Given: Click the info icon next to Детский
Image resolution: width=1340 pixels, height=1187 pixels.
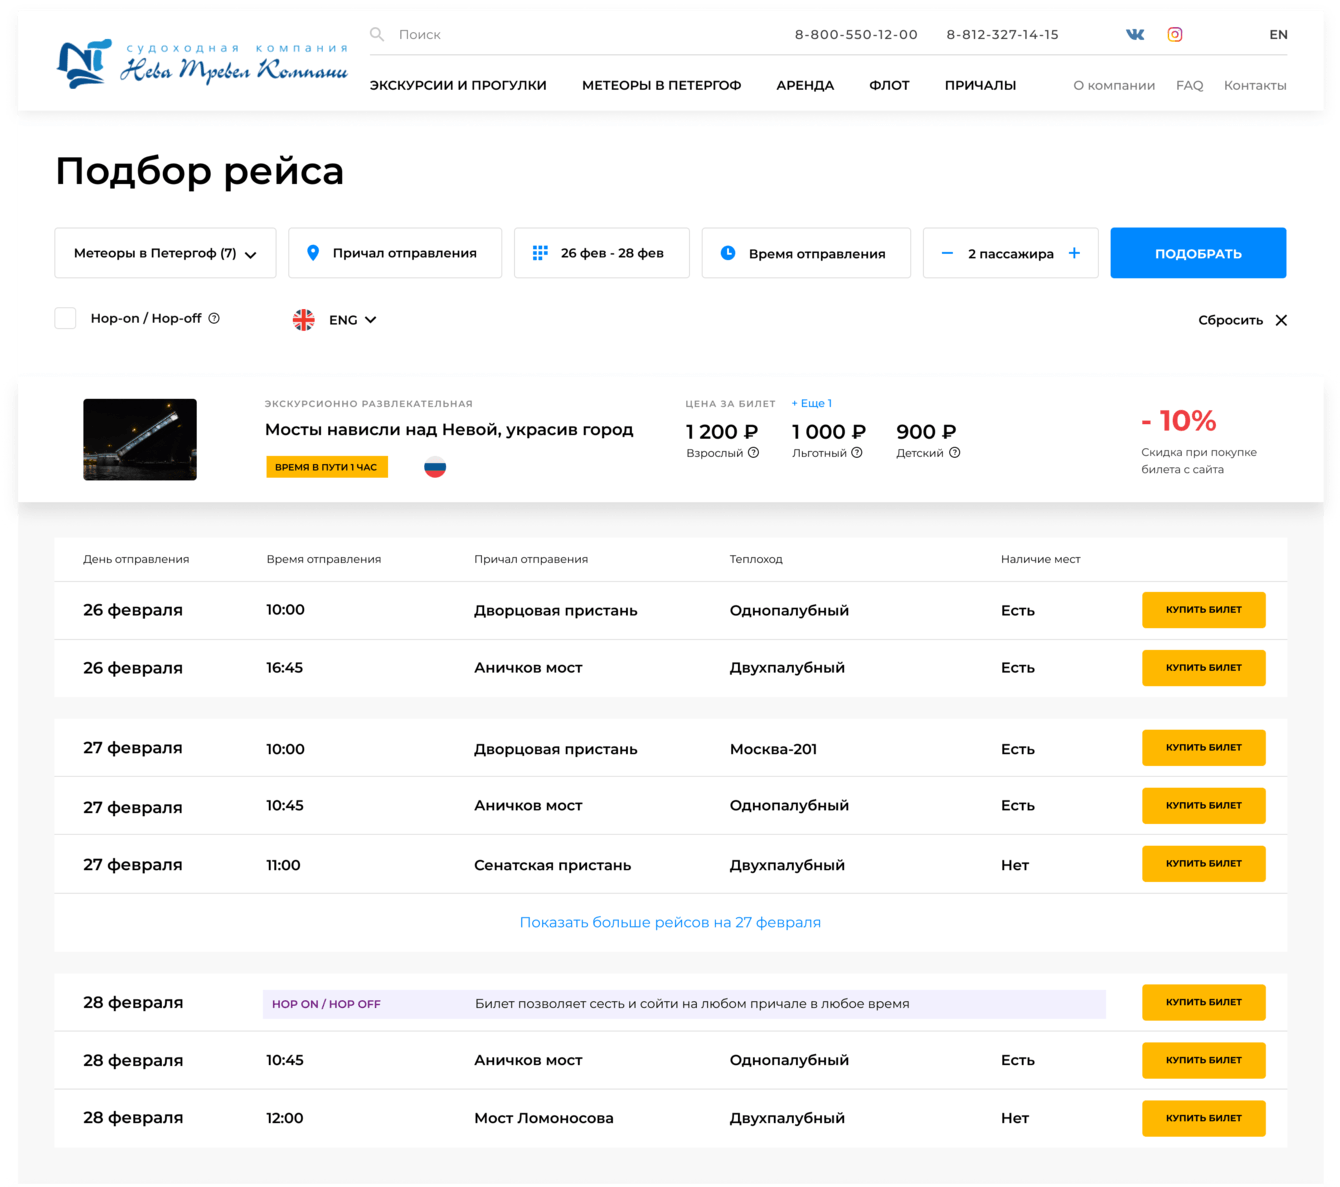Looking at the screenshot, I should coord(955,453).
